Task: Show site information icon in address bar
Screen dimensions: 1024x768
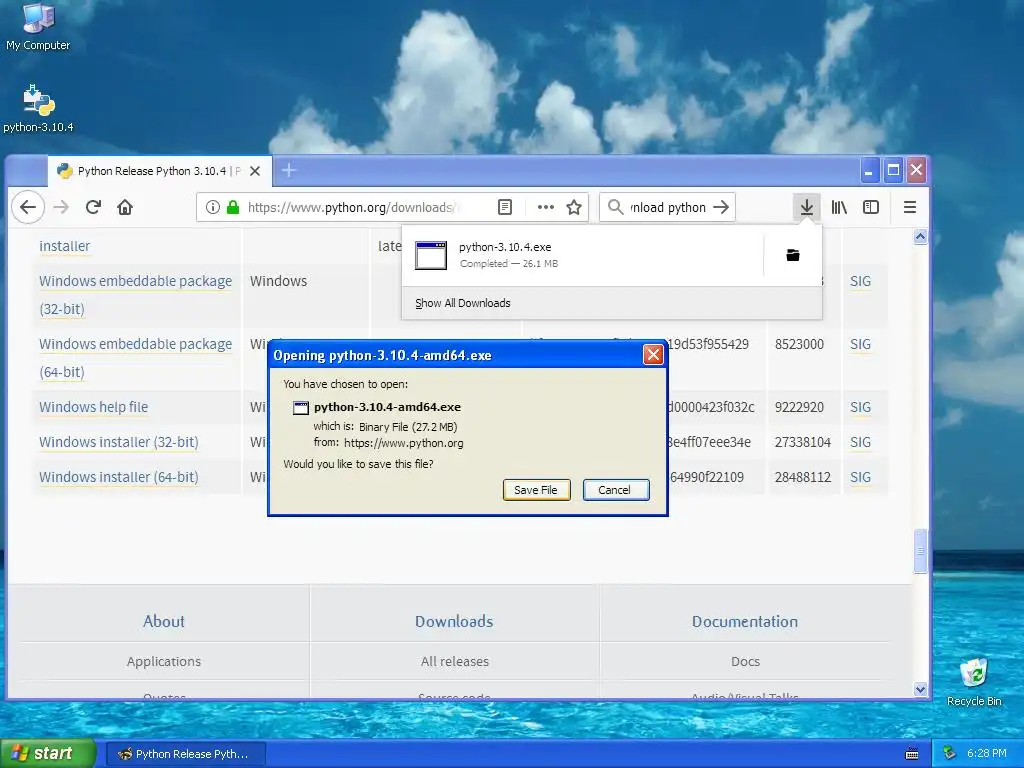Action: (212, 208)
